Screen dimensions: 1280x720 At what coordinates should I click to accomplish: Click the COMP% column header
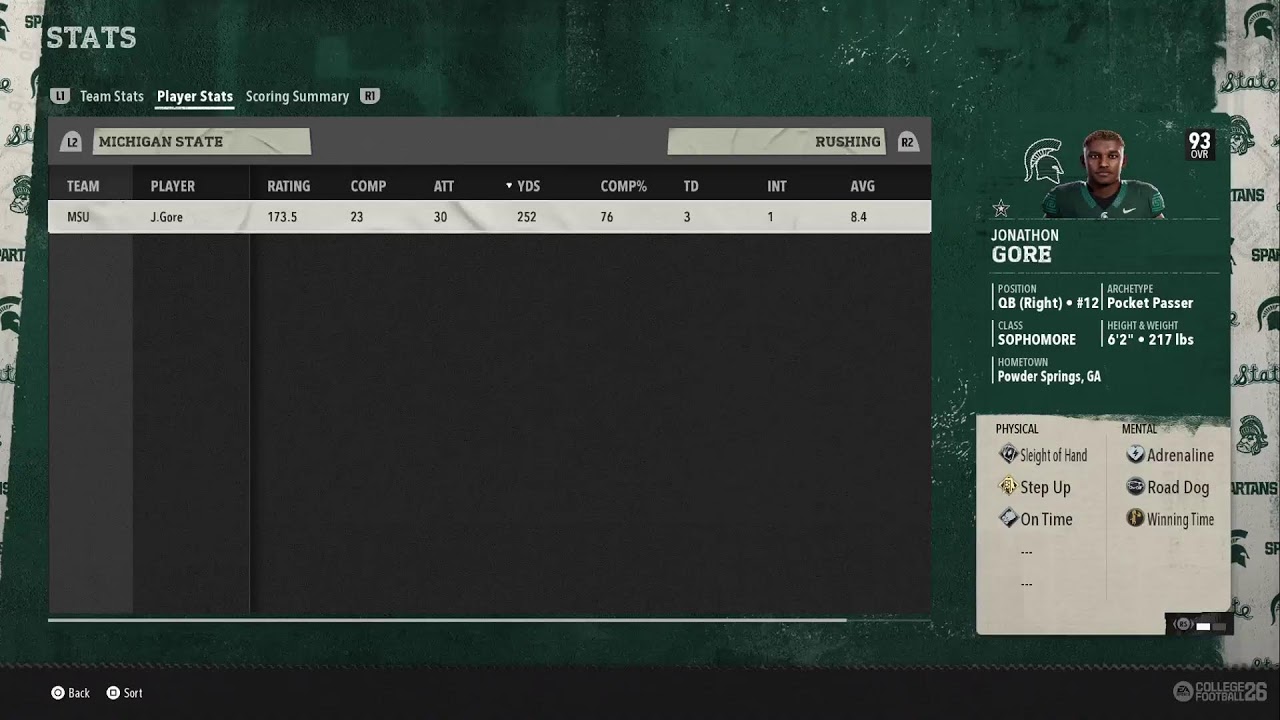pyautogui.click(x=624, y=186)
